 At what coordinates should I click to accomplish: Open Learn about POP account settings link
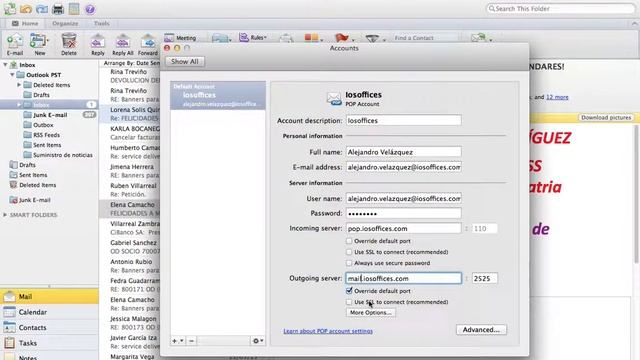coord(328,331)
